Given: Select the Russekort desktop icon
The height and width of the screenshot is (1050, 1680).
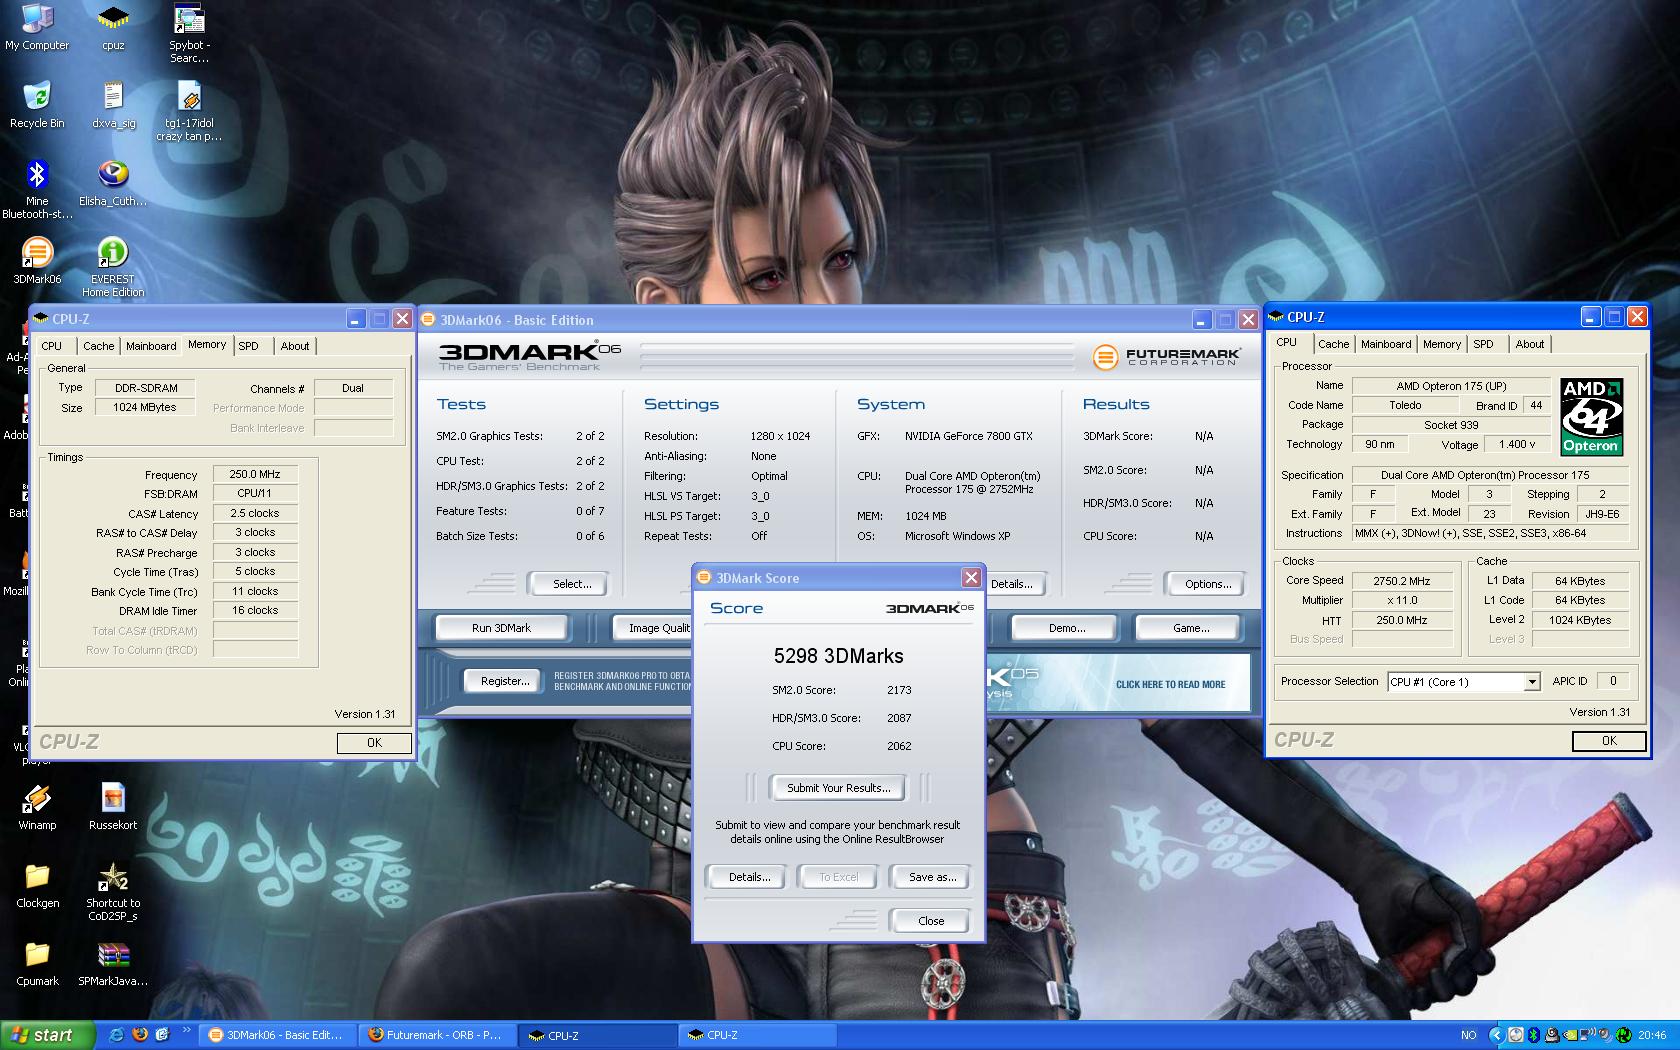Looking at the screenshot, I should pyautogui.click(x=113, y=807).
